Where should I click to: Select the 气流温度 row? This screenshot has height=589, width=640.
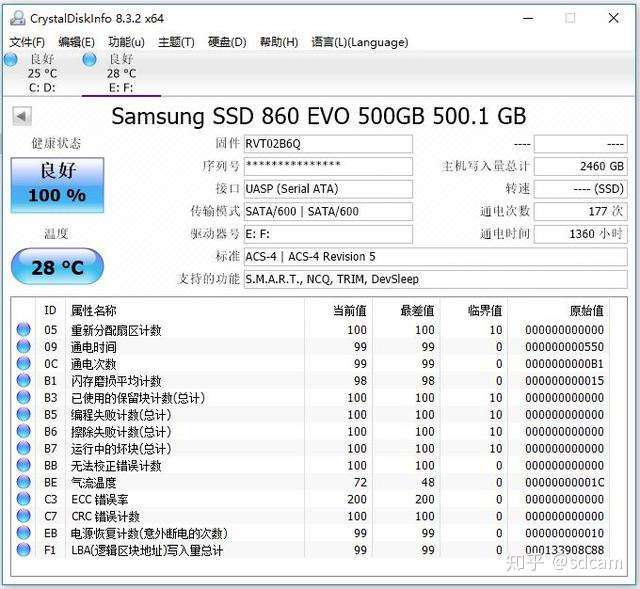pyautogui.click(x=310, y=482)
